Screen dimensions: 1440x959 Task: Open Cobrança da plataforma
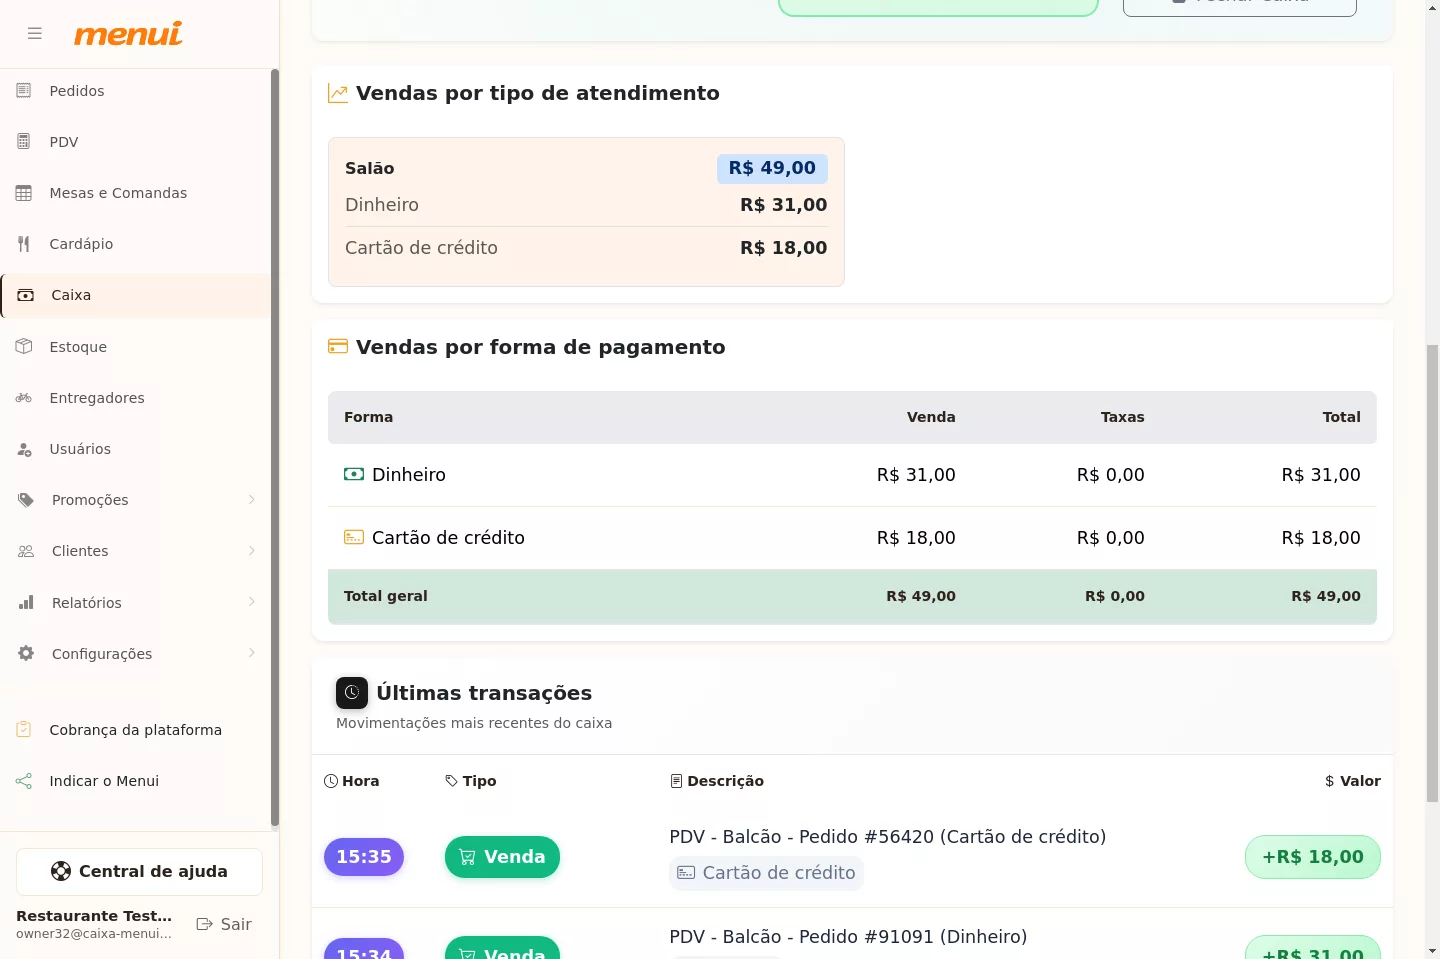[x=136, y=730]
